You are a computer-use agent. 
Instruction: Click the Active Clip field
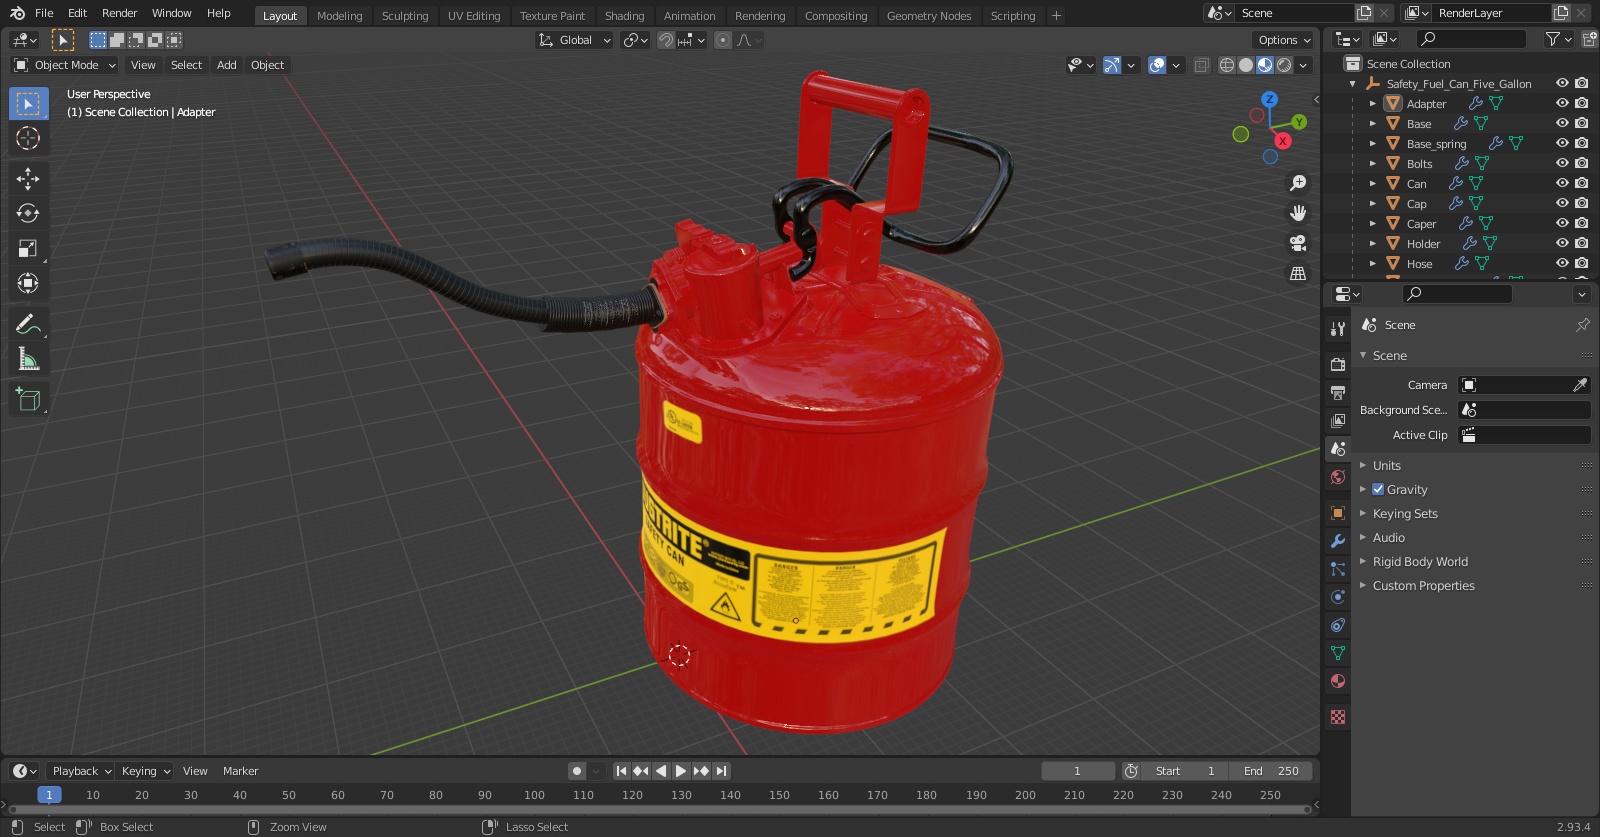[1524, 435]
